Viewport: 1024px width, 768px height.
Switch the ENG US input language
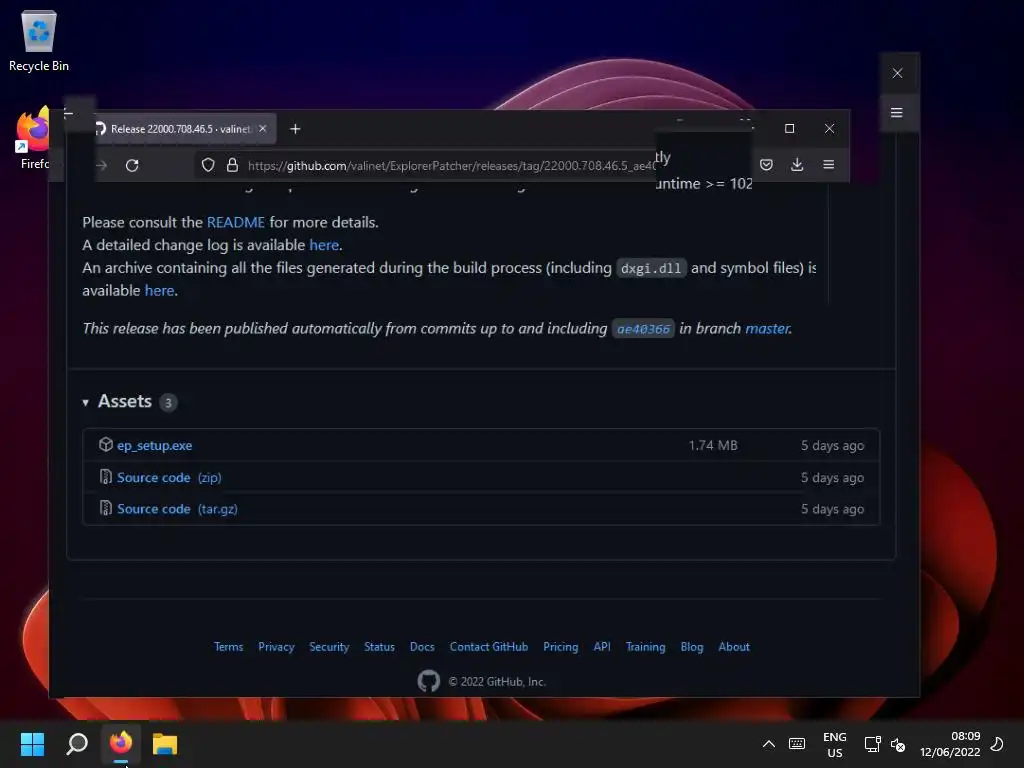pyautogui.click(x=835, y=744)
